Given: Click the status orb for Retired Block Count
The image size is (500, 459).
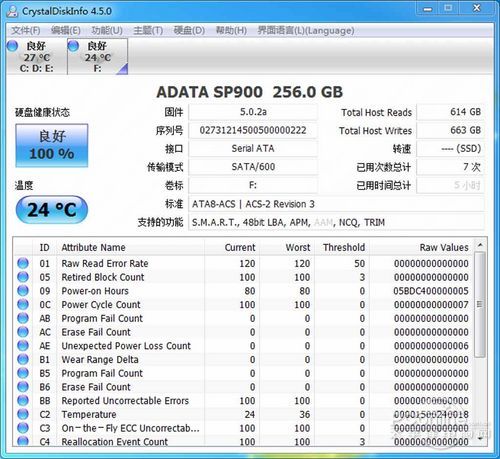Looking at the screenshot, I should click(23, 277).
